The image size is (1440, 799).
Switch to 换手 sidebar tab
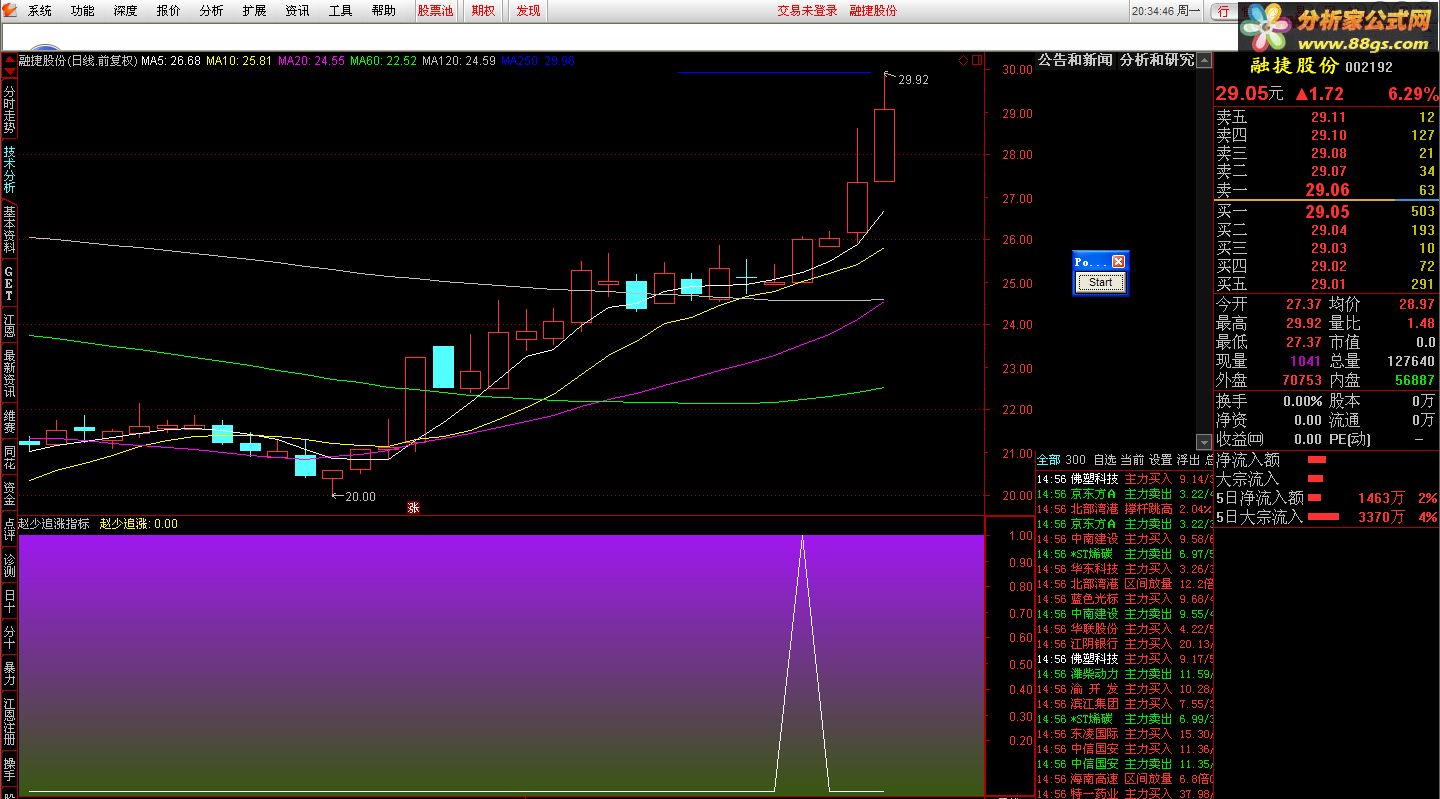point(9,770)
